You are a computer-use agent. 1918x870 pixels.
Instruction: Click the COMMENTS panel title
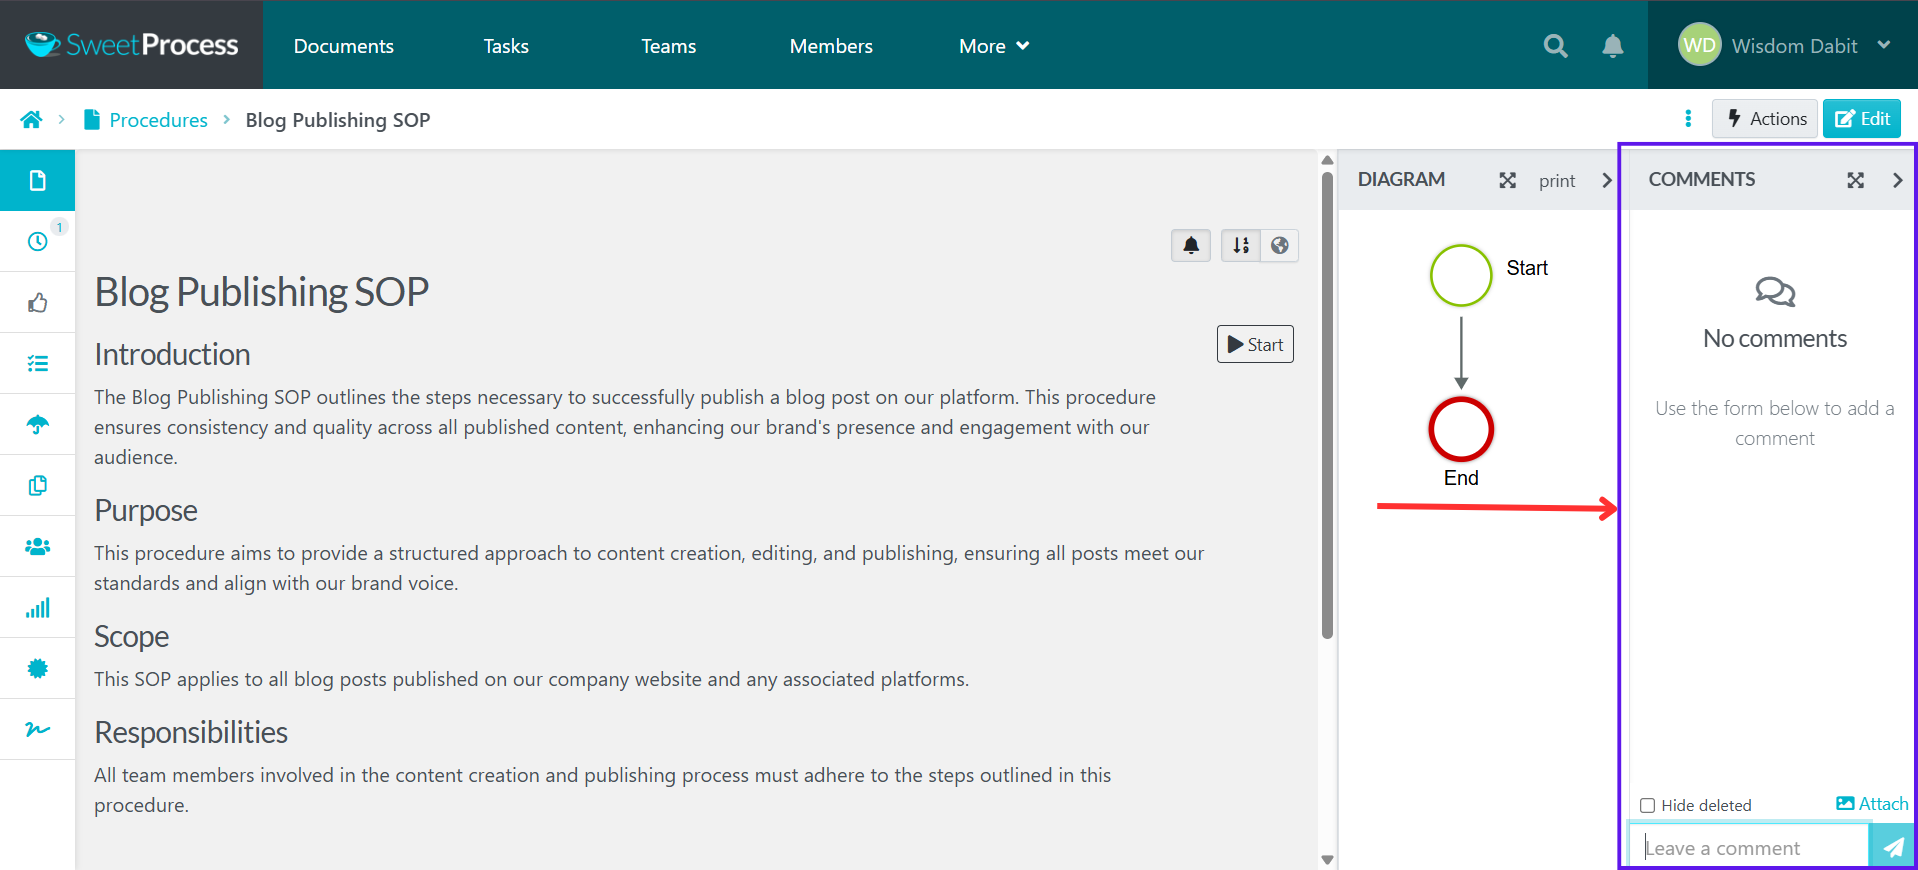tap(1701, 179)
